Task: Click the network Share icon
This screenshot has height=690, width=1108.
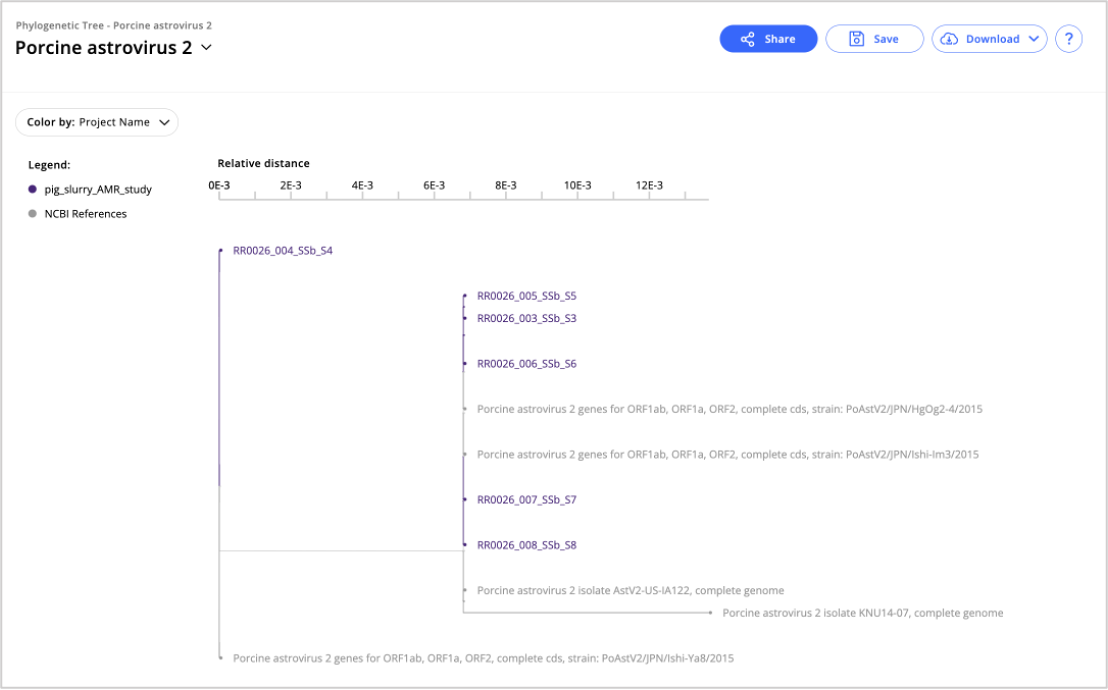Action: click(x=747, y=38)
